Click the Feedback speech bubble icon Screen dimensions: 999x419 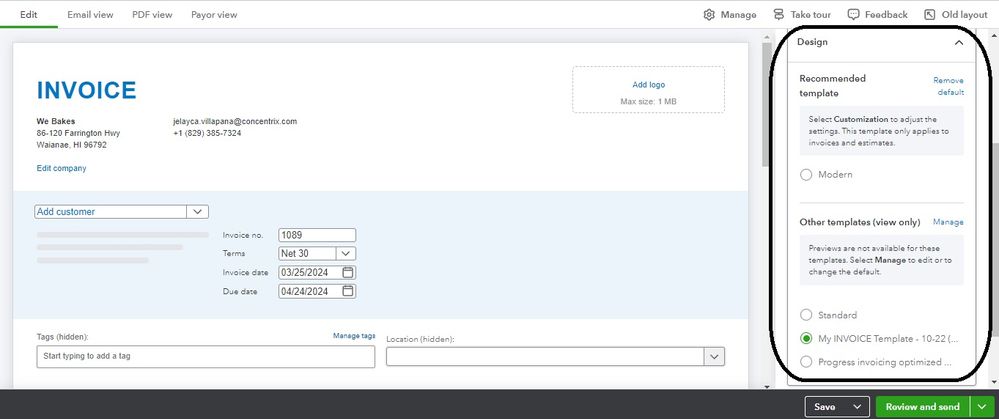854,15
